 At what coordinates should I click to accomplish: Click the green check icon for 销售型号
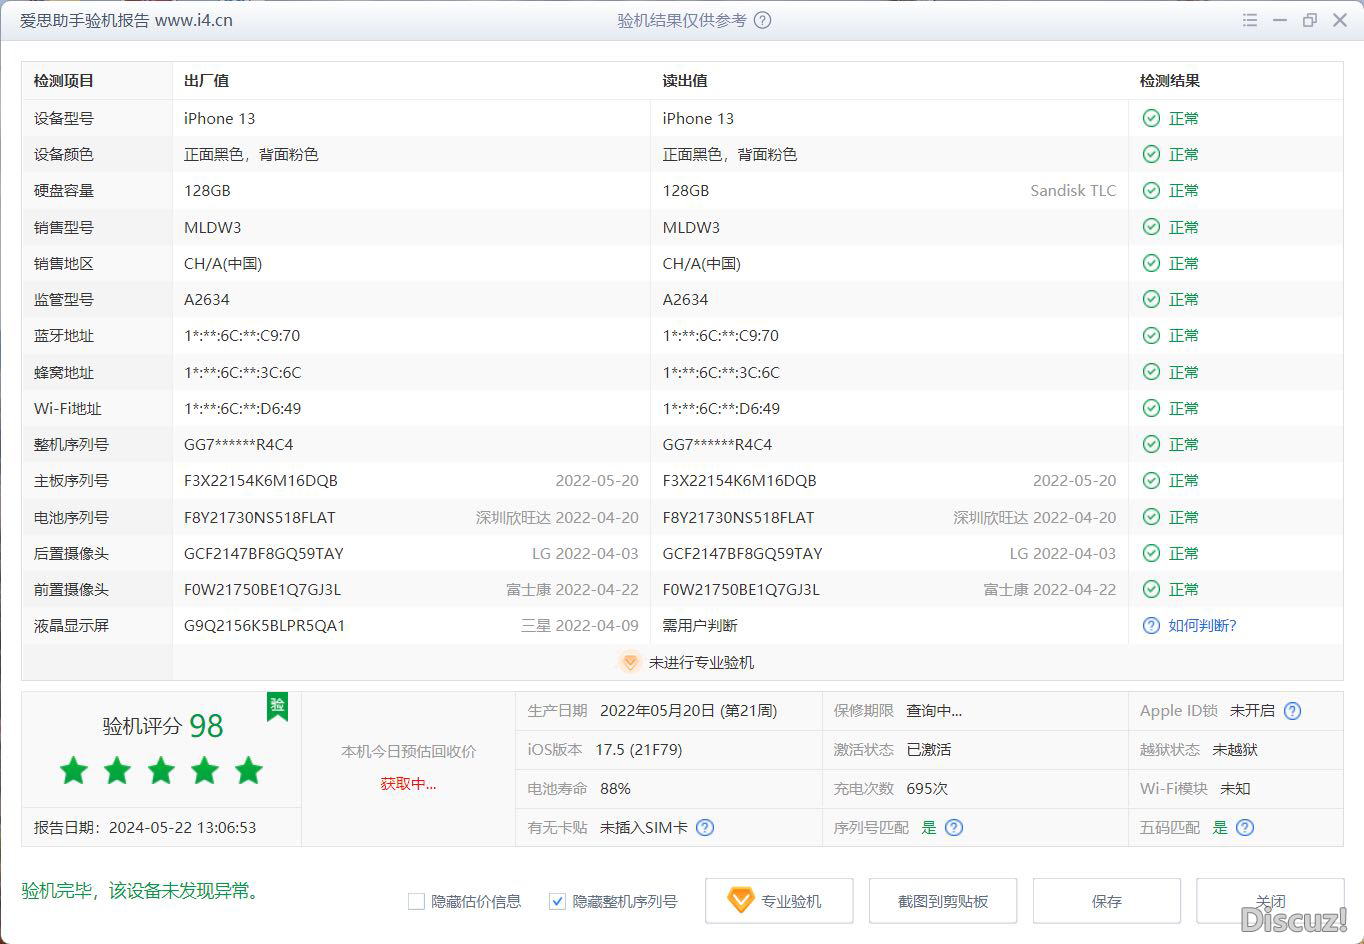point(1151,227)
